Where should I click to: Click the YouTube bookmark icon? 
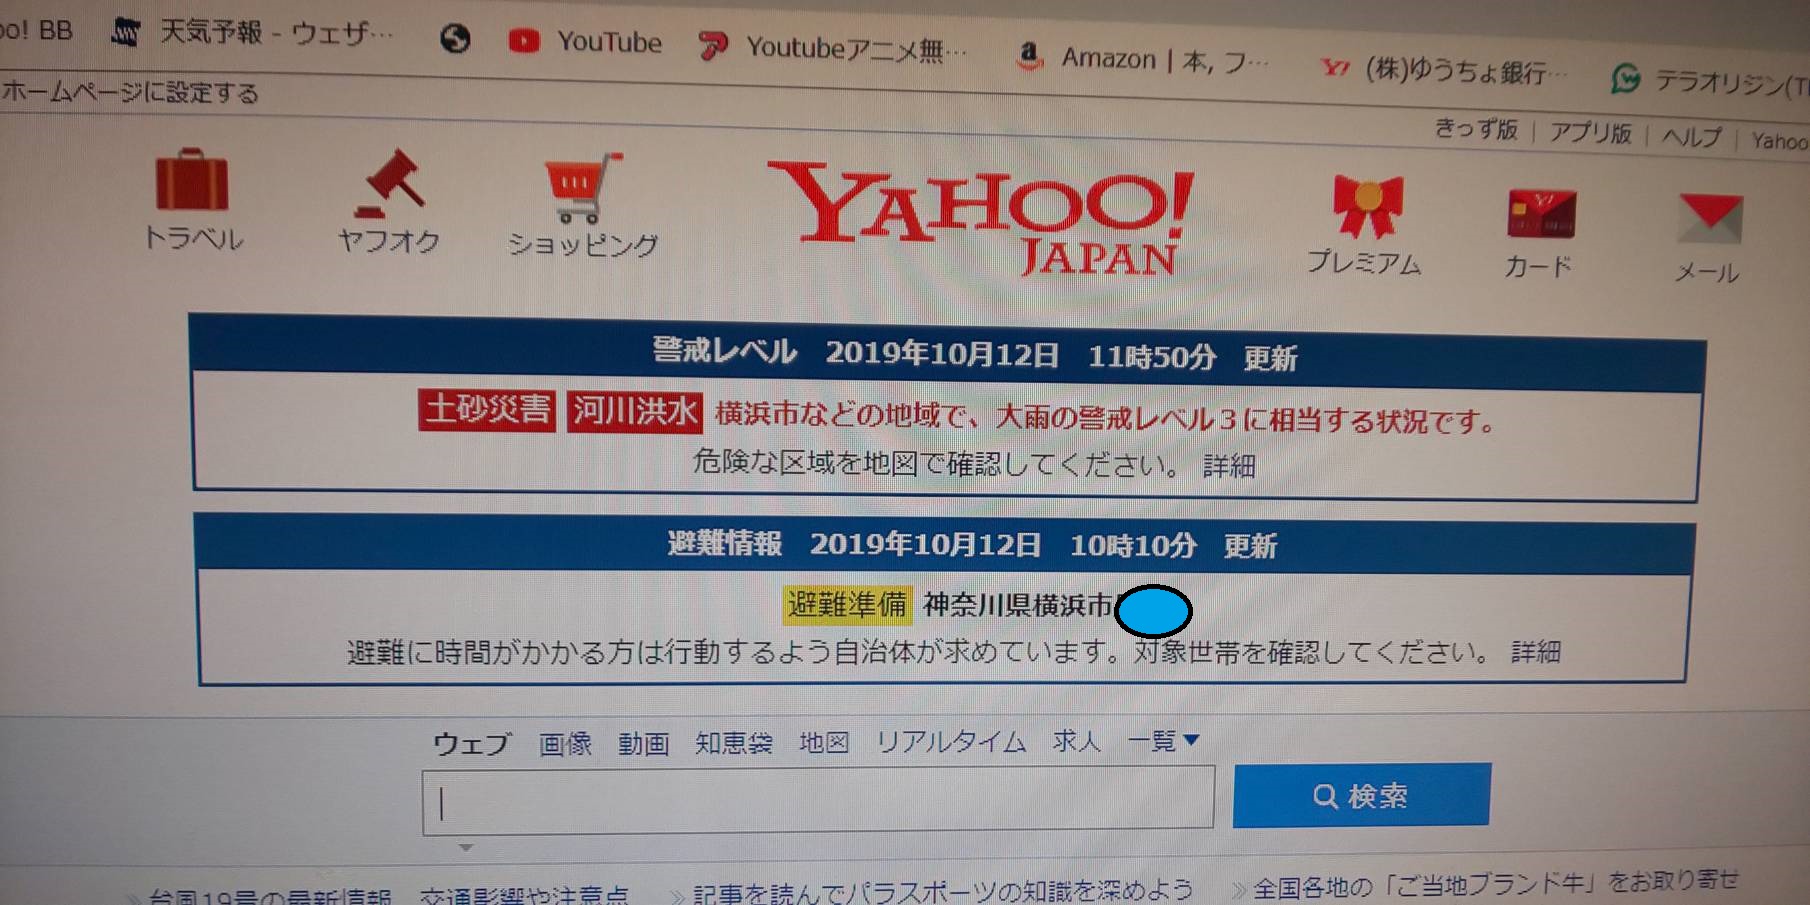(x=524, y=40)
